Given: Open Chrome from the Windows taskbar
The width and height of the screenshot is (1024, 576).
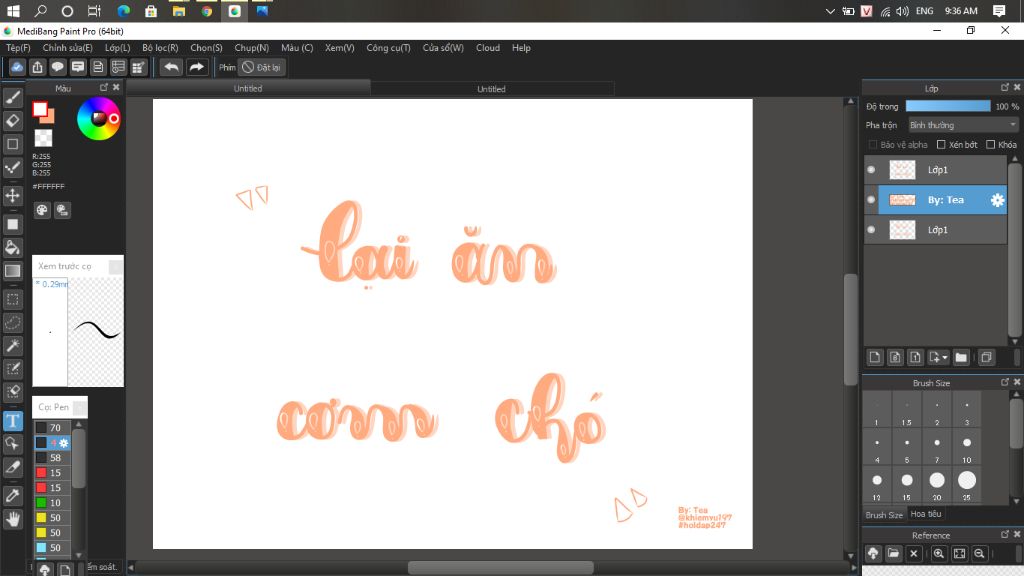Looking at the screenshot, I should (206, 11).
